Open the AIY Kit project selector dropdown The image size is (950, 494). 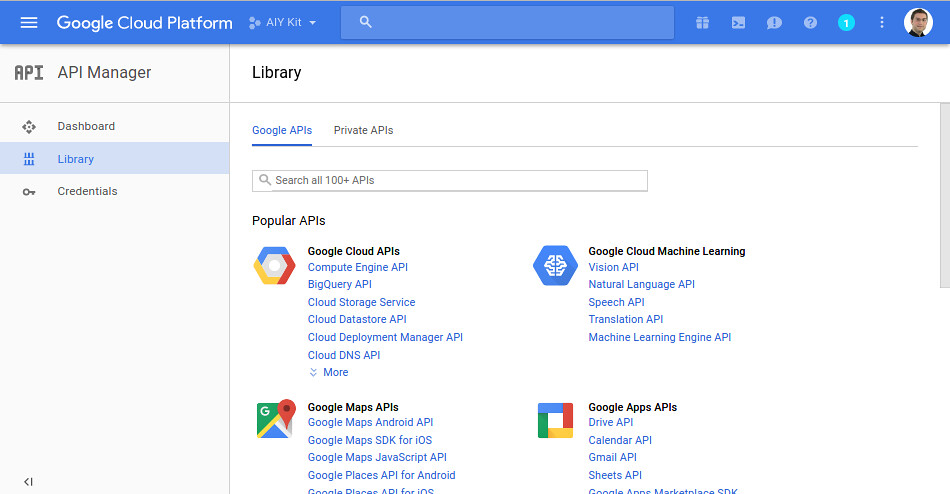(x=282, y=22)
